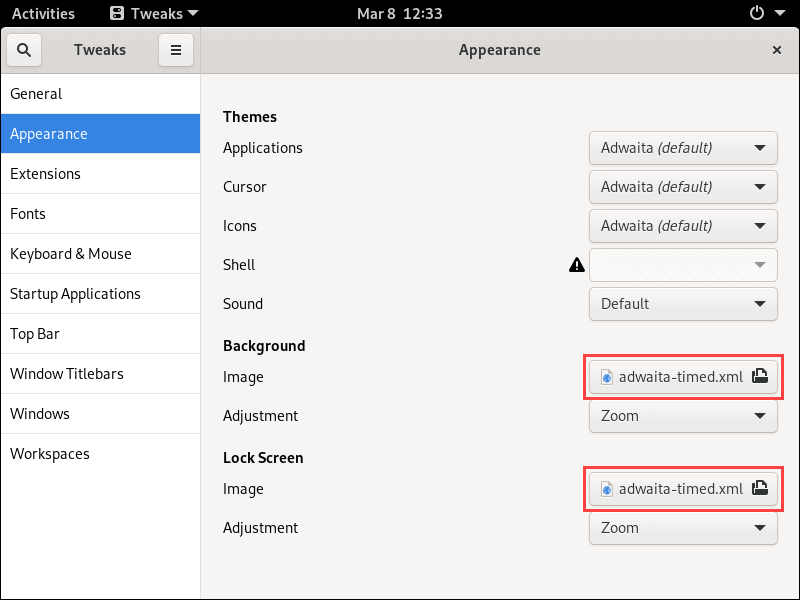Select General in the sidebar

point(101,94)
